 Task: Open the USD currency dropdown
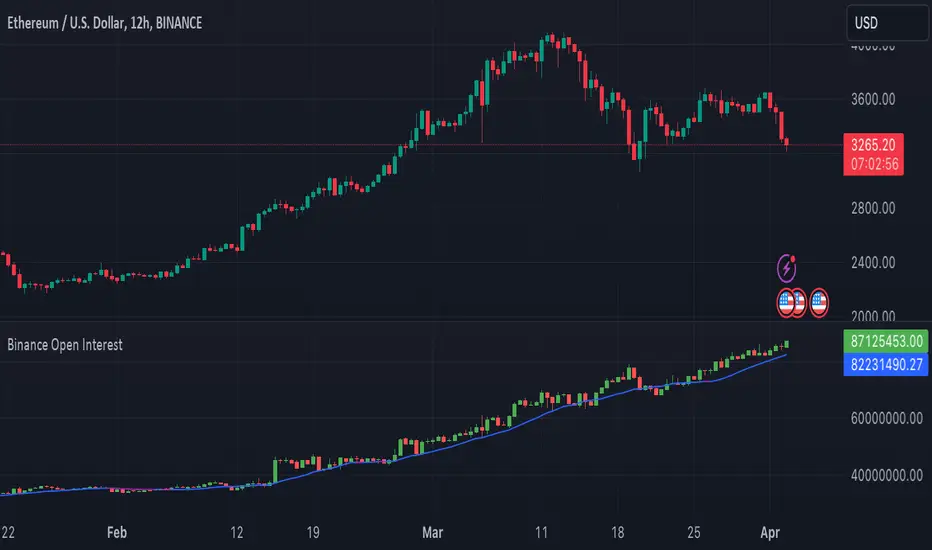(x=885, y=22)
